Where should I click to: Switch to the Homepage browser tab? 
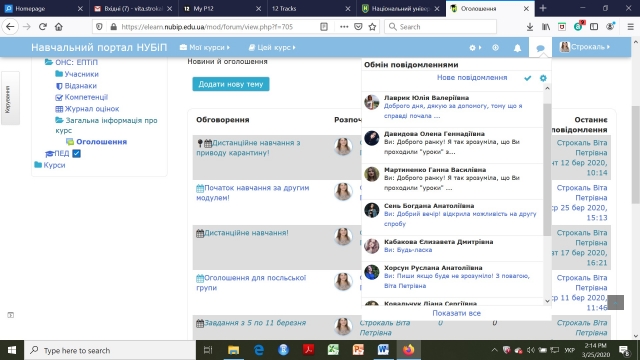coord(44,8)
